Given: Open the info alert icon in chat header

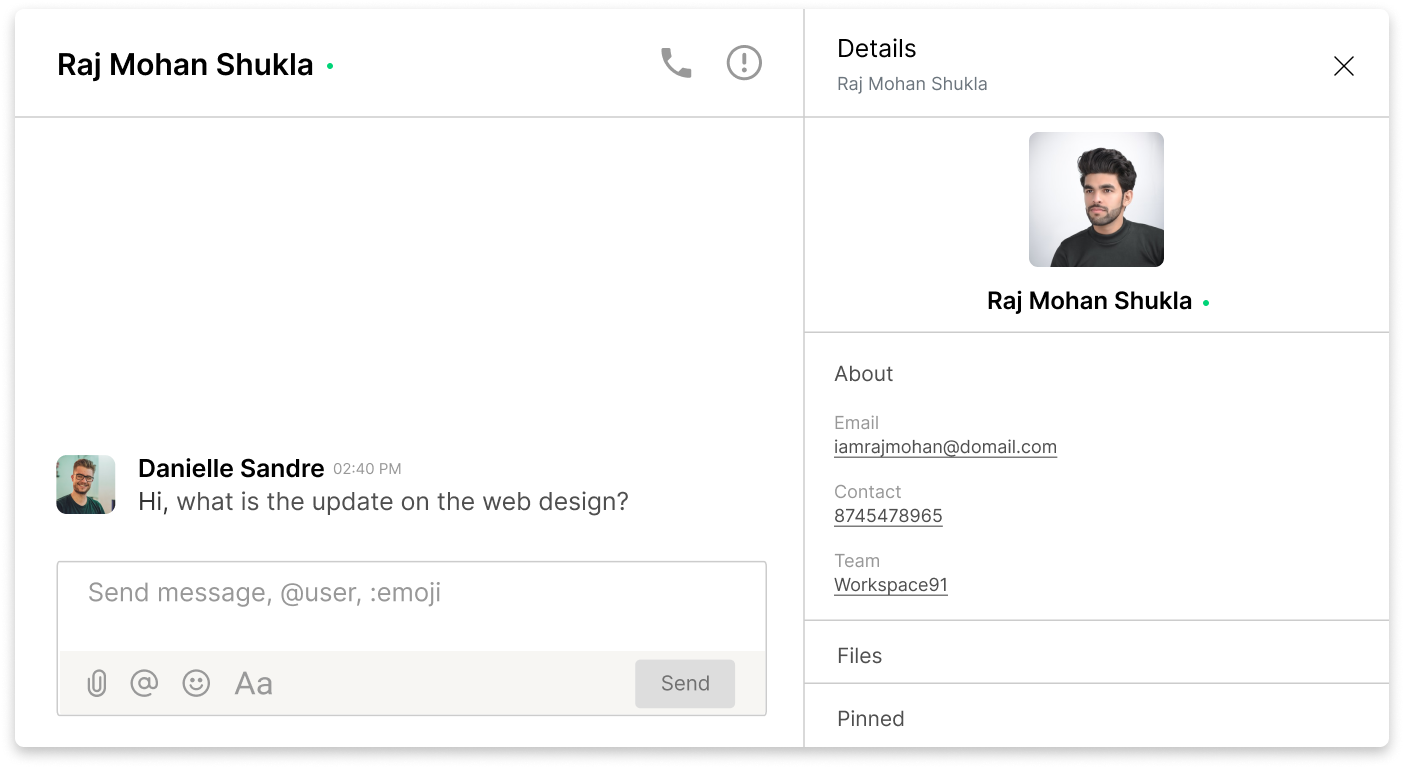Looking at the screenshot, I should (744, 63).
